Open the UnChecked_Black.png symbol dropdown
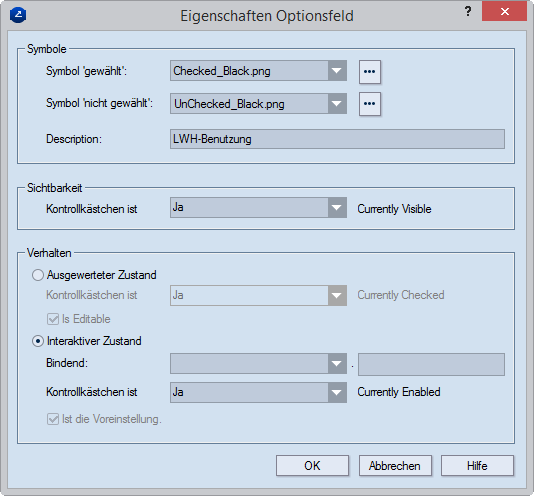Screen dimensions: 534x496 click(337, 104)
